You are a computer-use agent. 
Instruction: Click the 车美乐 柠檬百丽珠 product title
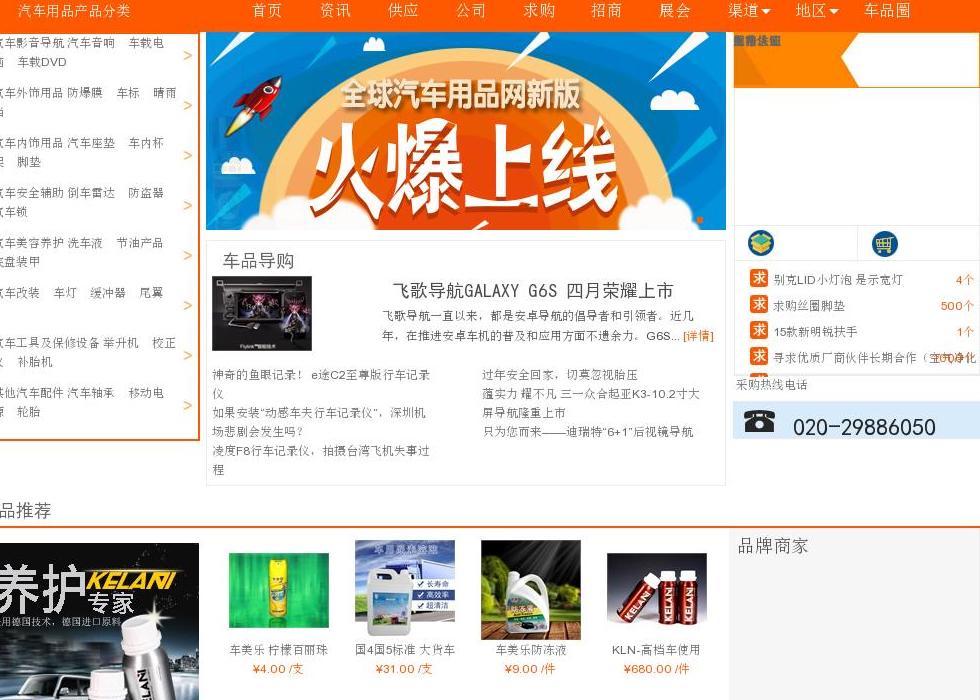click(279, 650)
